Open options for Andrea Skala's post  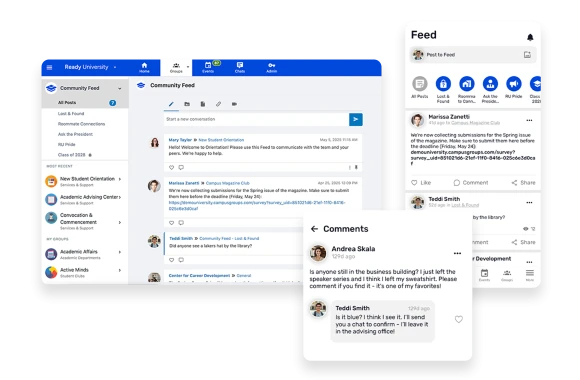(x=457, y=253)
